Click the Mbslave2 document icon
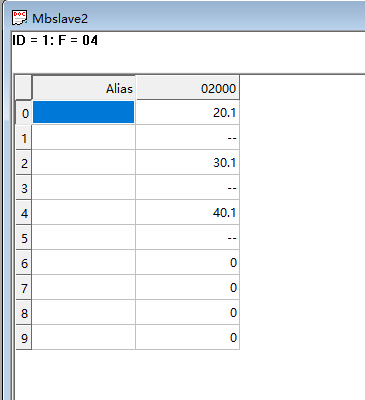365x400 pixels. (x=19, y=18)
